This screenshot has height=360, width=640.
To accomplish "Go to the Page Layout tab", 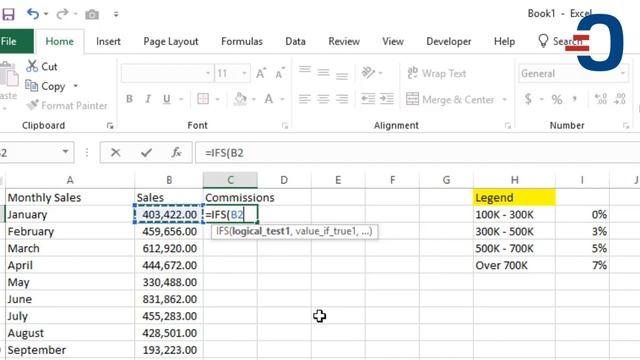I will click(171, 41).
